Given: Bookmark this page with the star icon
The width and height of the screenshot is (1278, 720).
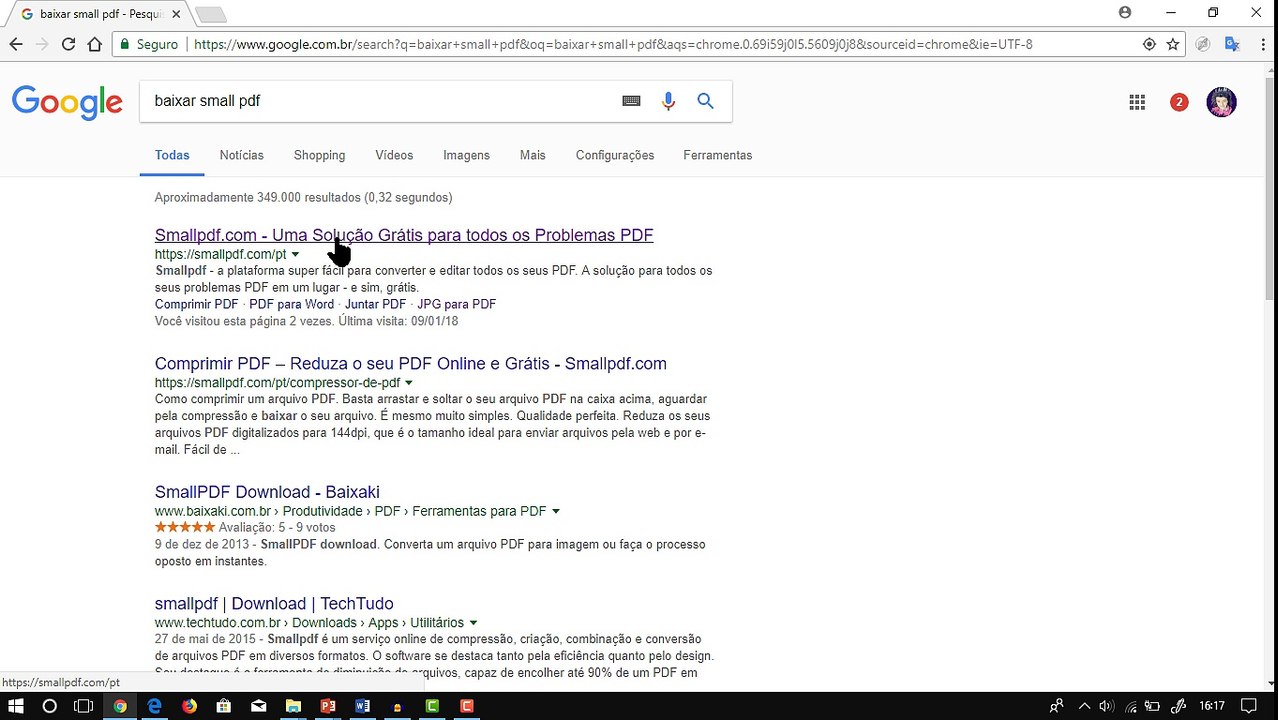Looking at the screenshot, I should [1173, 44].
